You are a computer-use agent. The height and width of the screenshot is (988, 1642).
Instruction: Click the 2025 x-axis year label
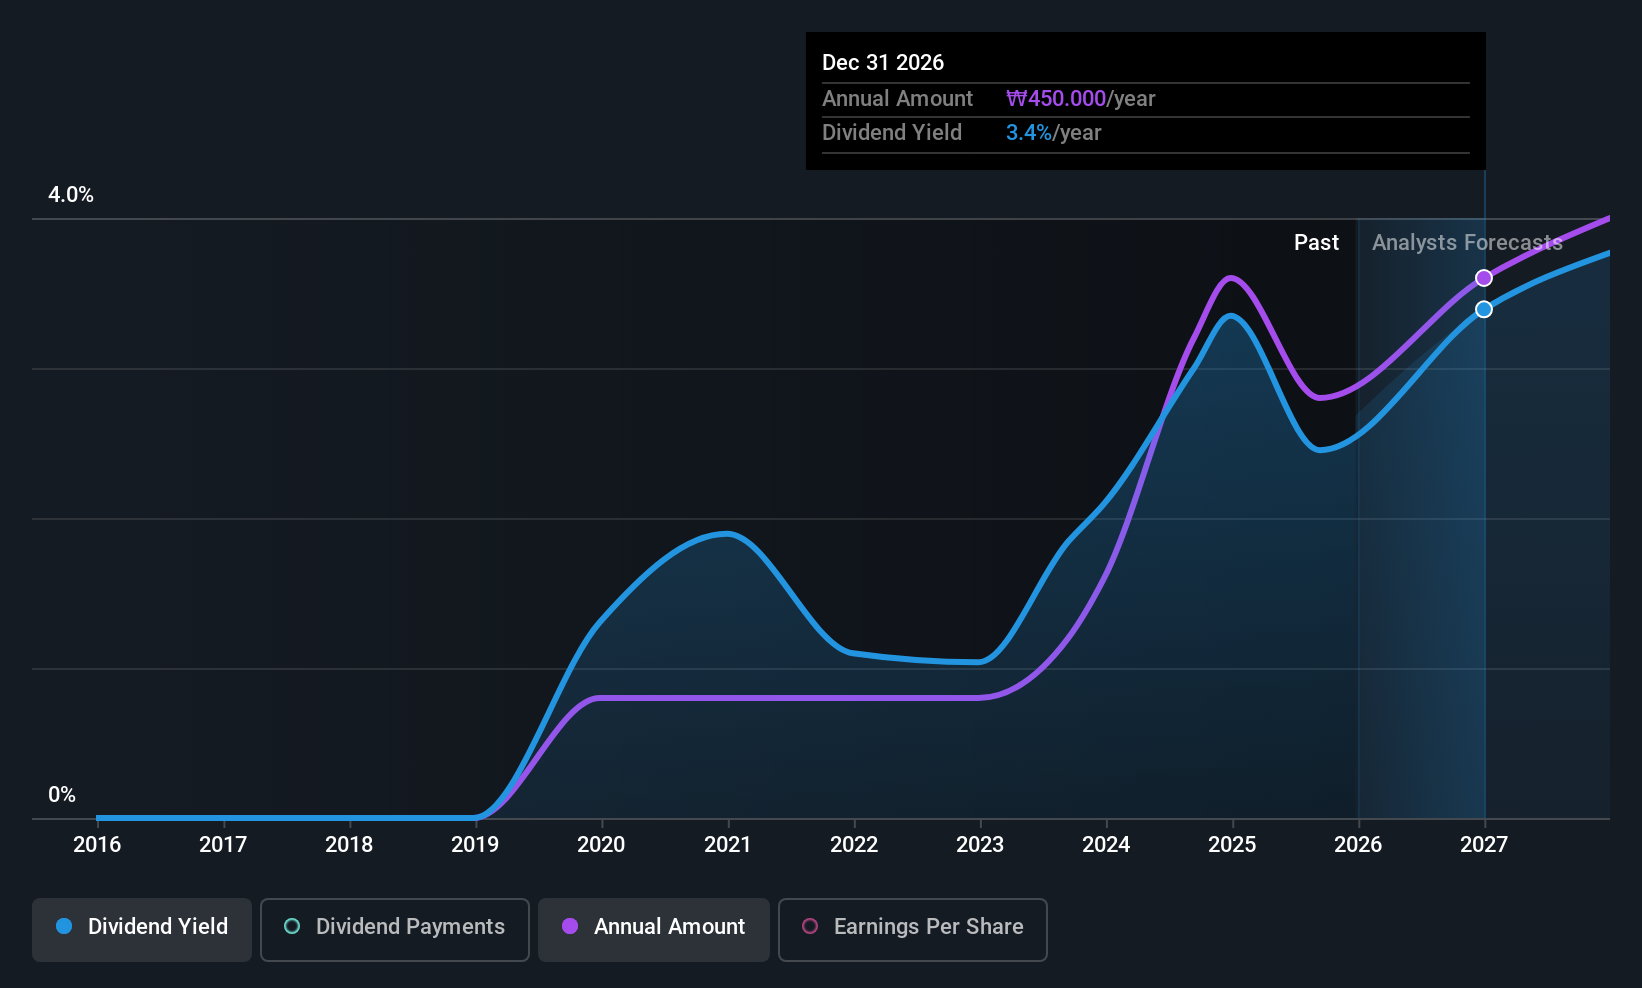pos(1232,844)
